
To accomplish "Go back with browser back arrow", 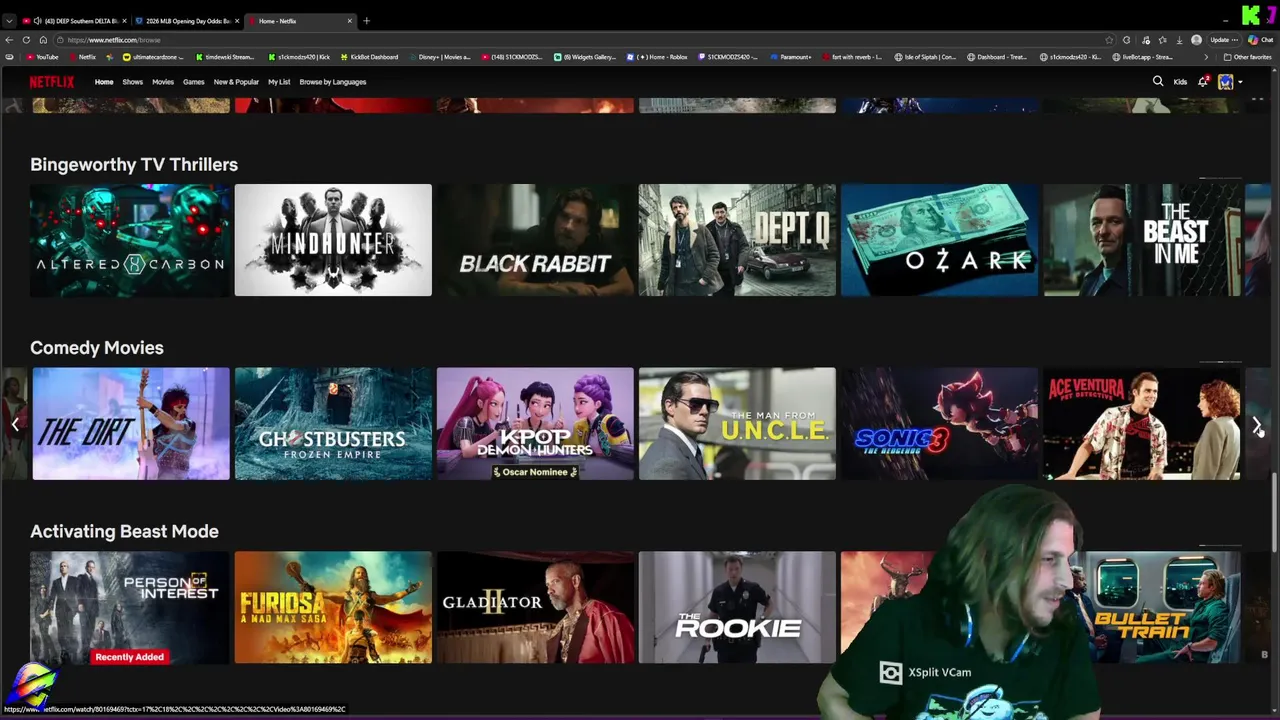I will click(x=9, y=40).
